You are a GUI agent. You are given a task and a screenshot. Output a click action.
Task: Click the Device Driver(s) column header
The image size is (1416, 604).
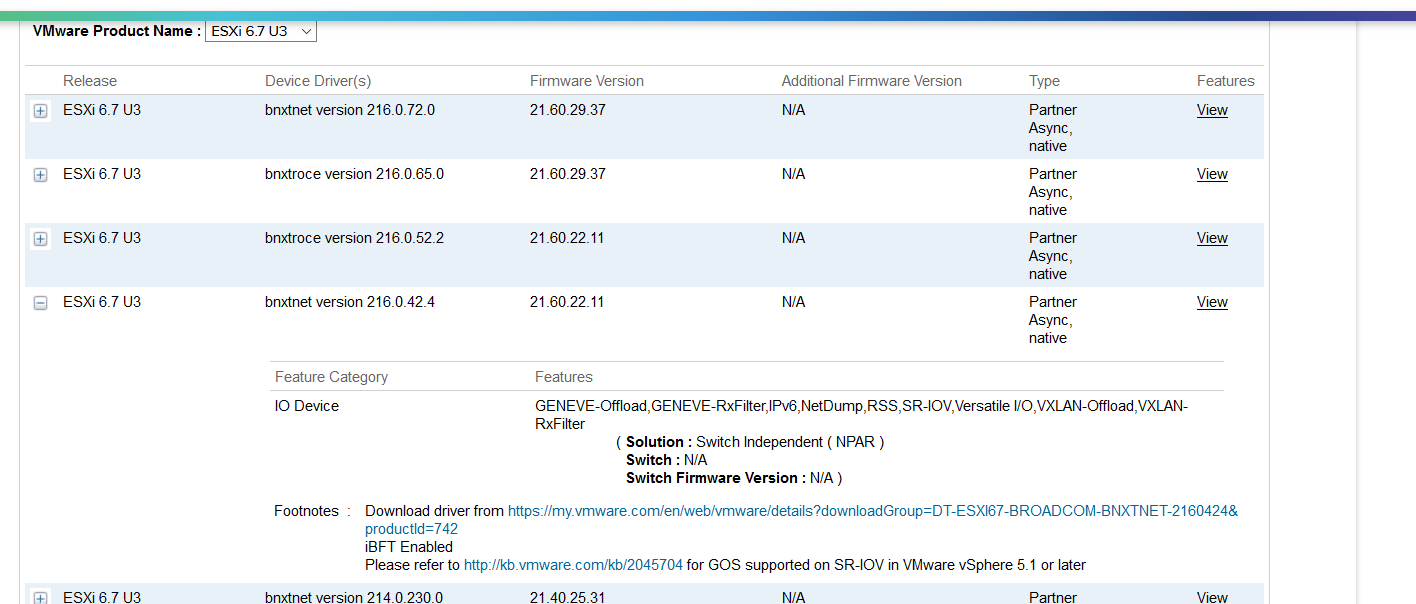pos(318,81)
